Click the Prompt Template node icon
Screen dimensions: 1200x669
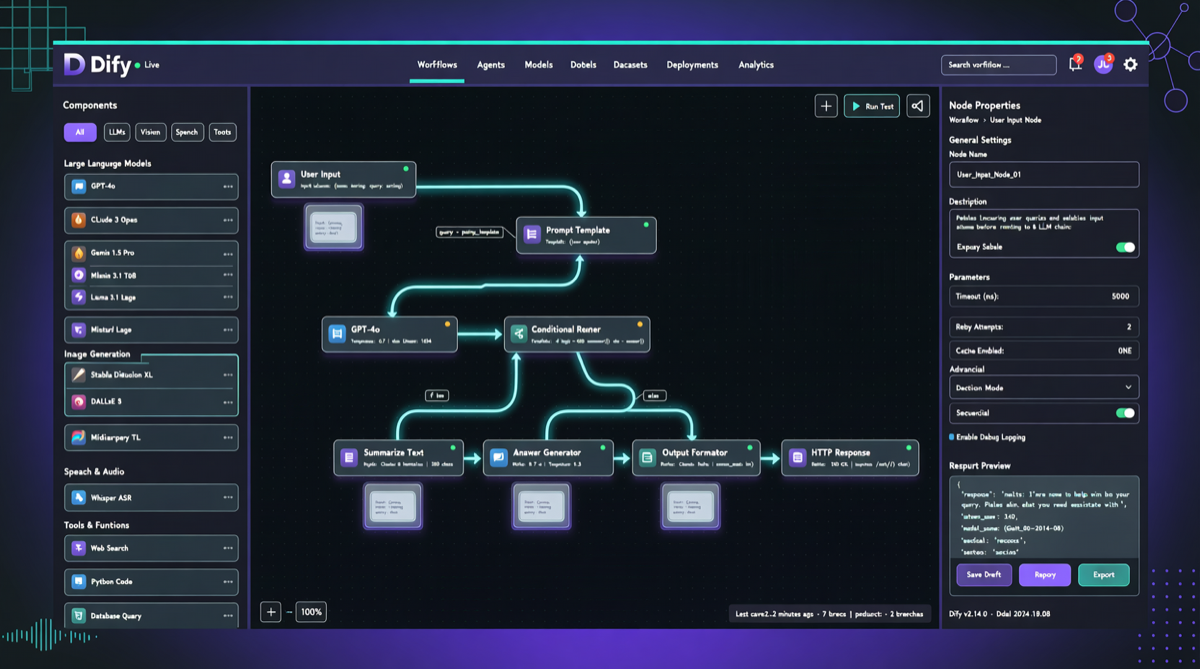531,234
